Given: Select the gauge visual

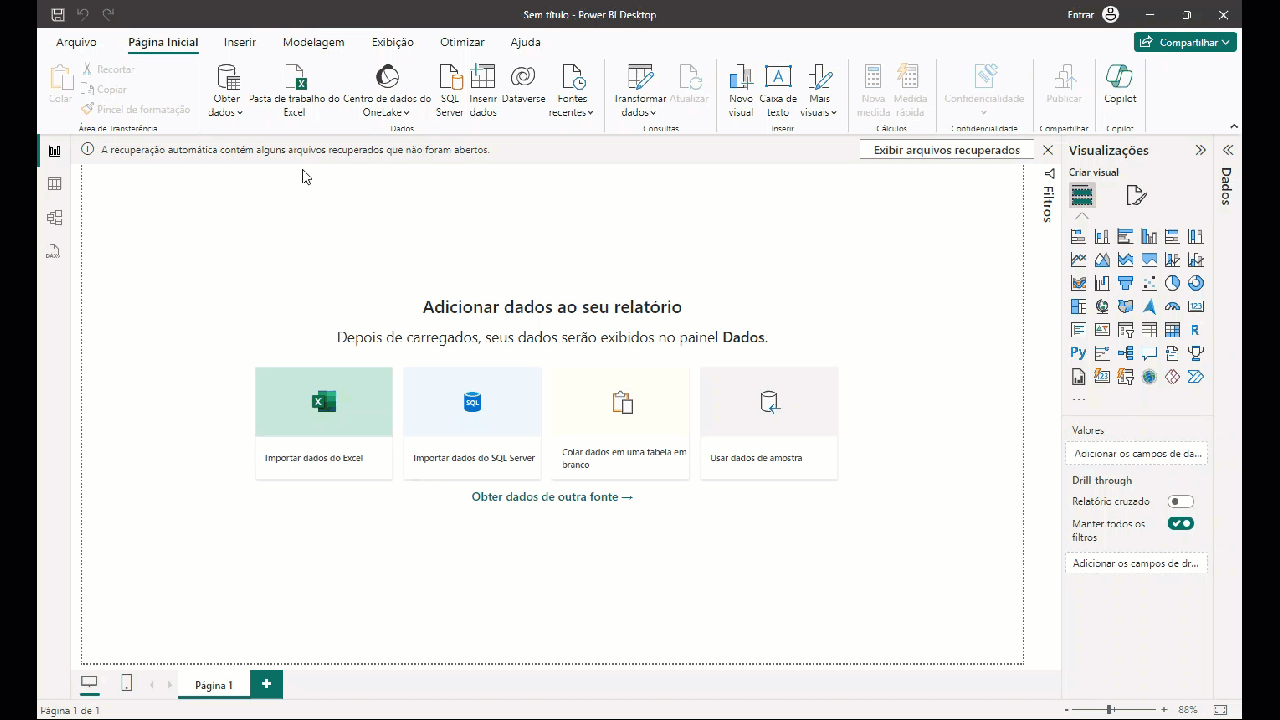Looking at the screenshot, I should [1172, 306].
